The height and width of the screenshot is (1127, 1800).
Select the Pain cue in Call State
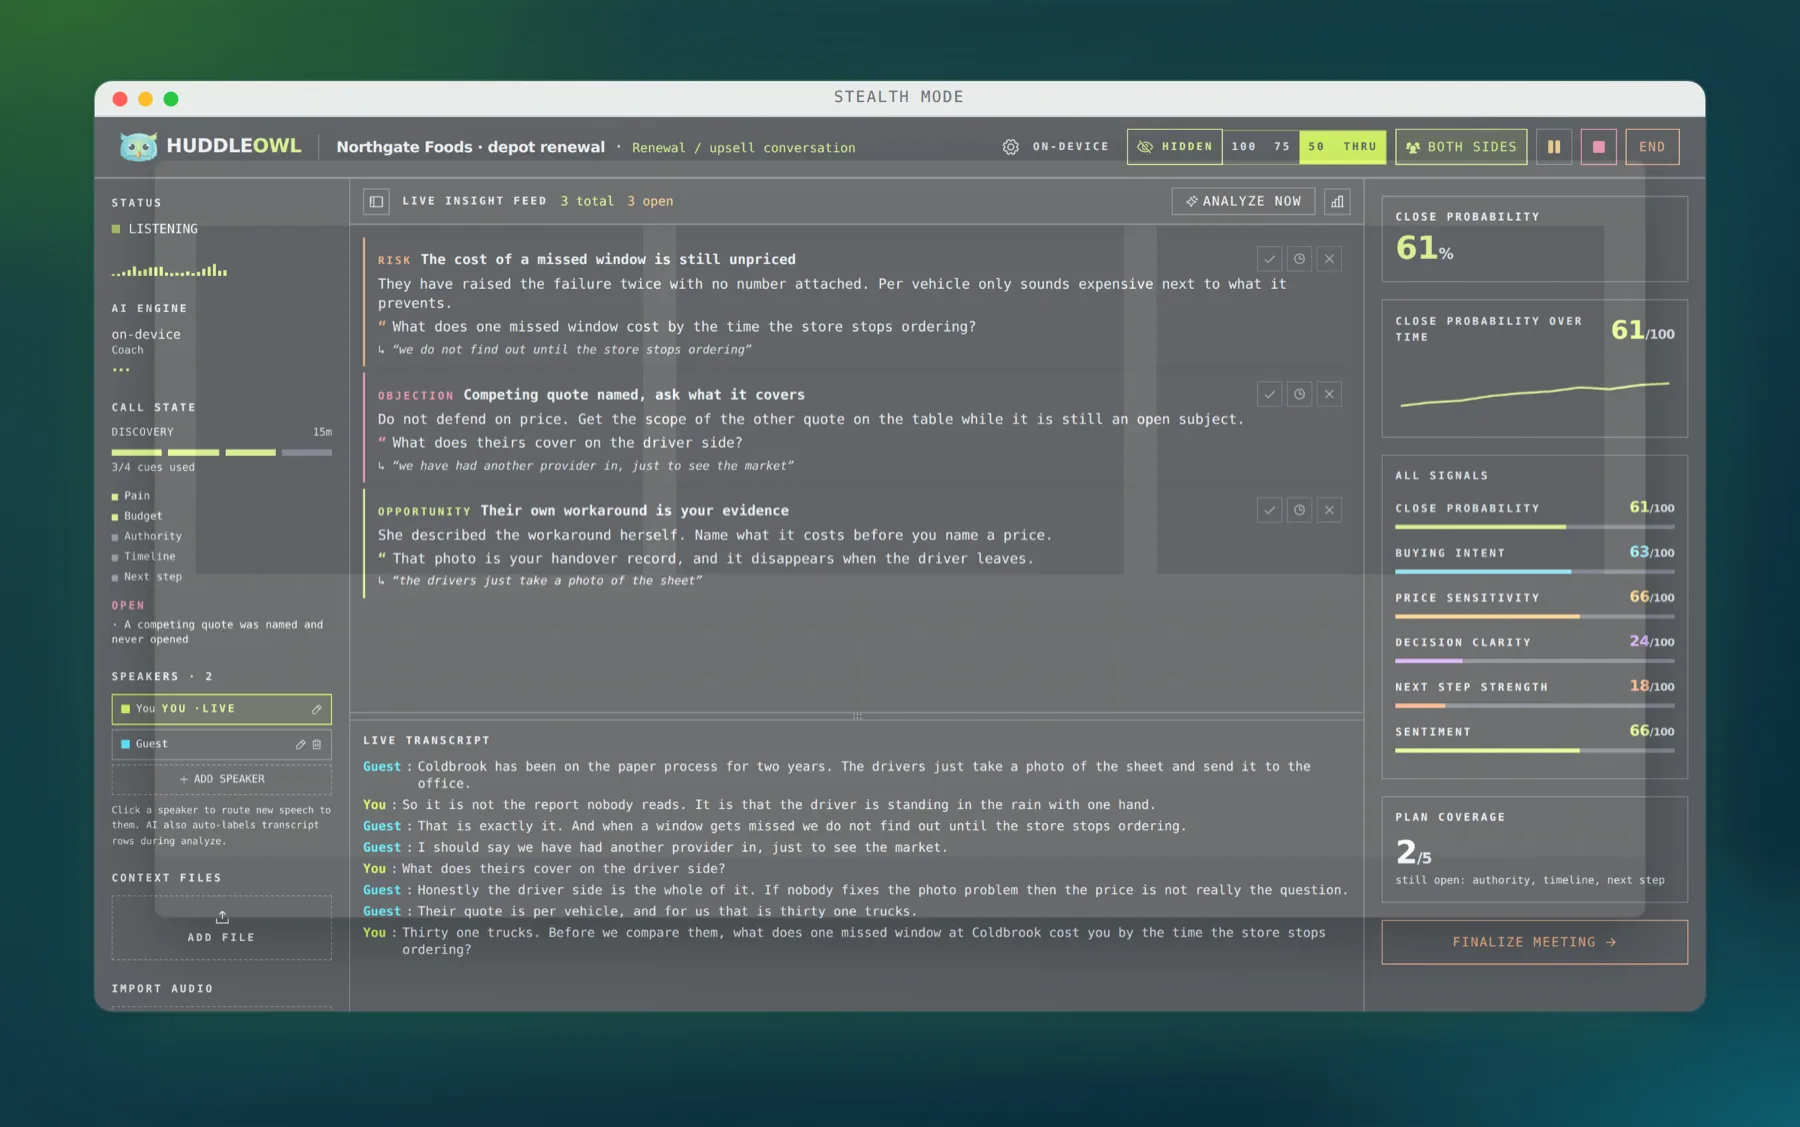click(x=131, y=496)
